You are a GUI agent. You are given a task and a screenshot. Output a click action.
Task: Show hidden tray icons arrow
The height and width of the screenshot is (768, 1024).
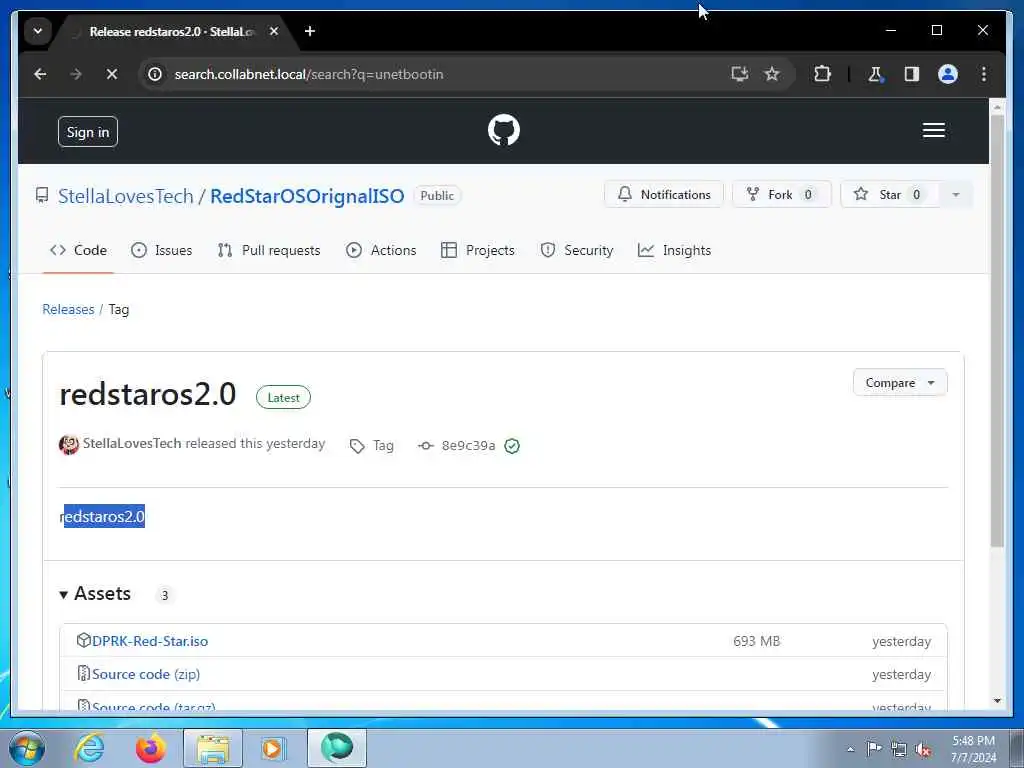(x=850, y=750)
